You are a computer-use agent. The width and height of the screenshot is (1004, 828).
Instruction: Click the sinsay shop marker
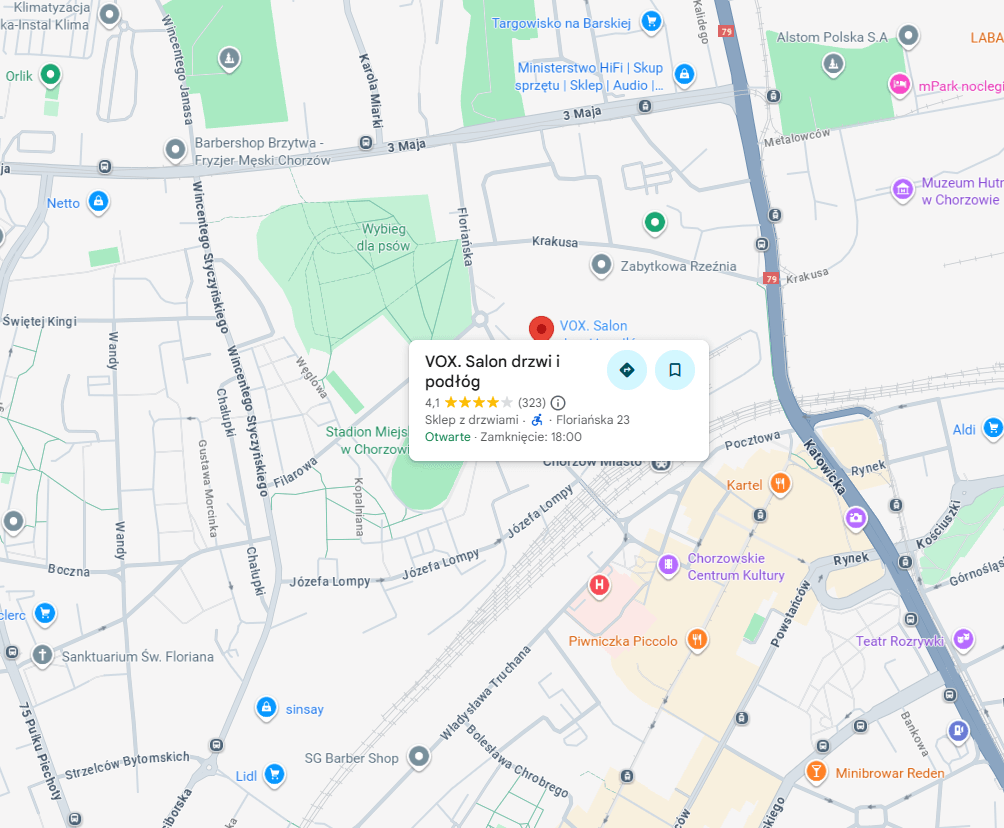[266, 708]
